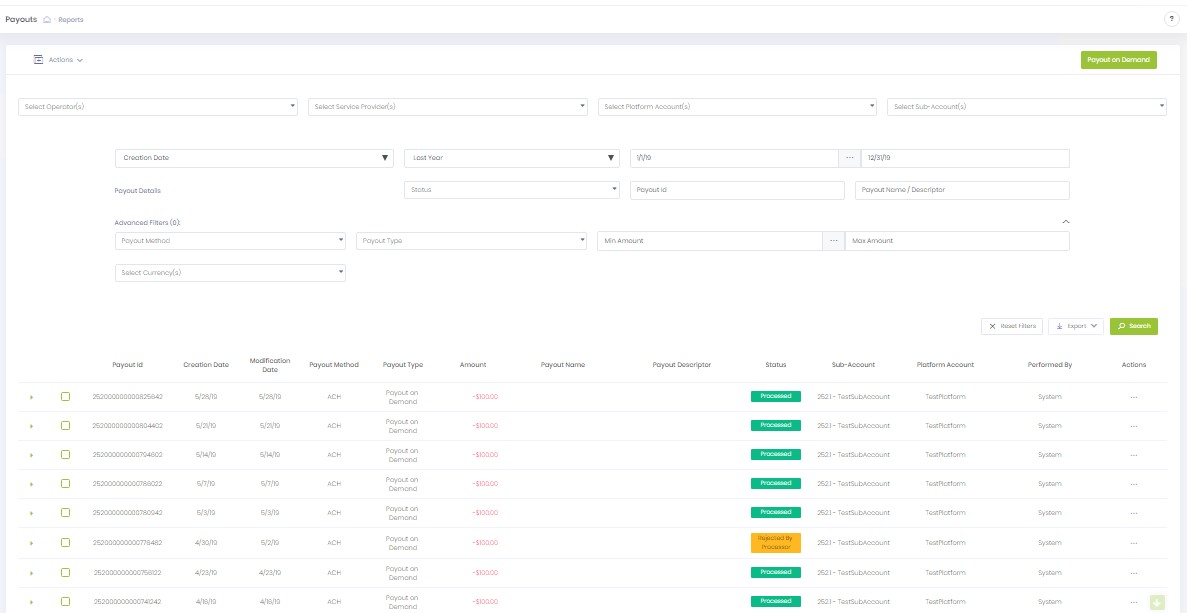Expand the Status filter dropdown
This screenshot has height=613, width=1187.
coord(511,190)
